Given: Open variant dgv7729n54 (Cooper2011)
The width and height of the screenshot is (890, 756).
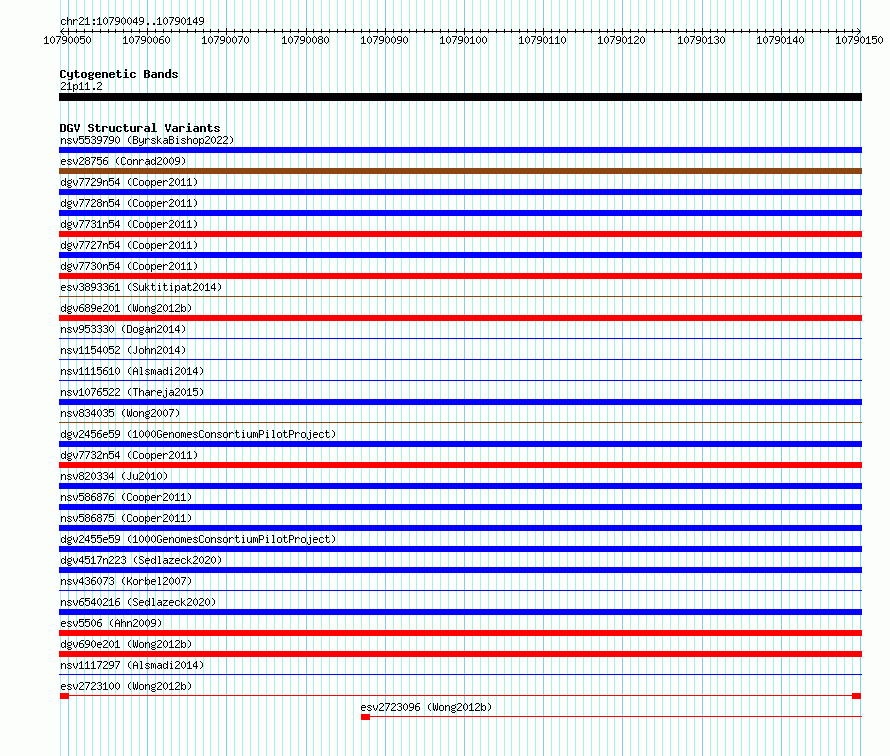Looking at the screenshot, I should pyautogui.click(x=129, y=182).
